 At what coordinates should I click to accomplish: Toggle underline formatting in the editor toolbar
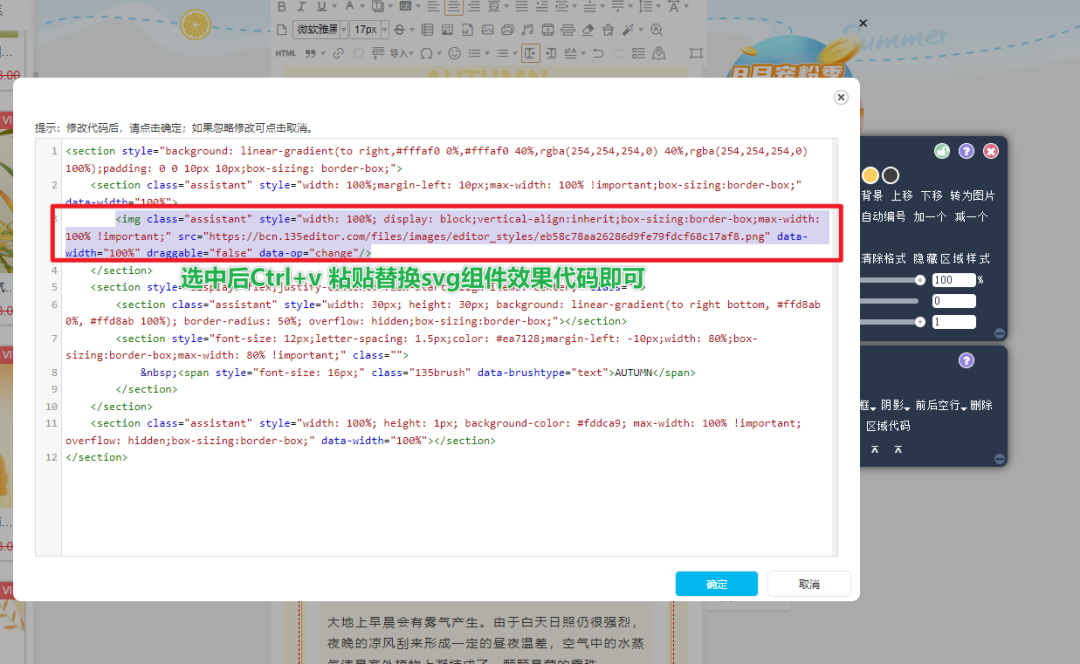coord(321,6)
